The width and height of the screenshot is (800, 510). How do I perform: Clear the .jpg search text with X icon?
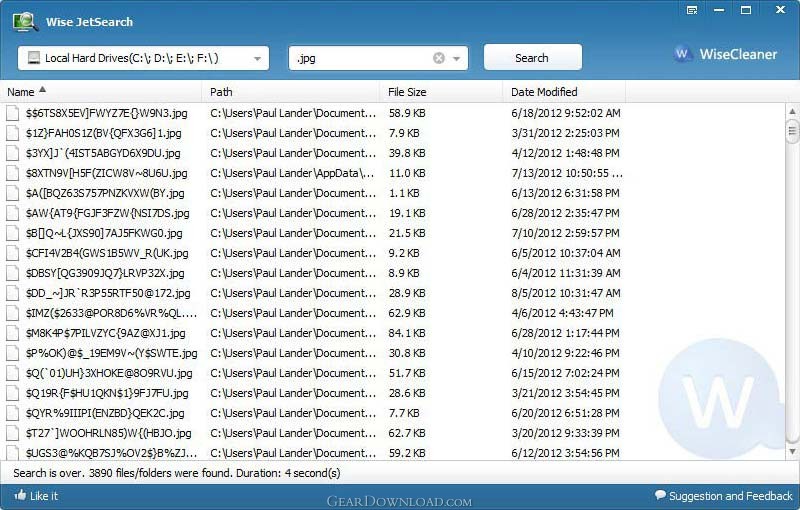coord(438,58)
